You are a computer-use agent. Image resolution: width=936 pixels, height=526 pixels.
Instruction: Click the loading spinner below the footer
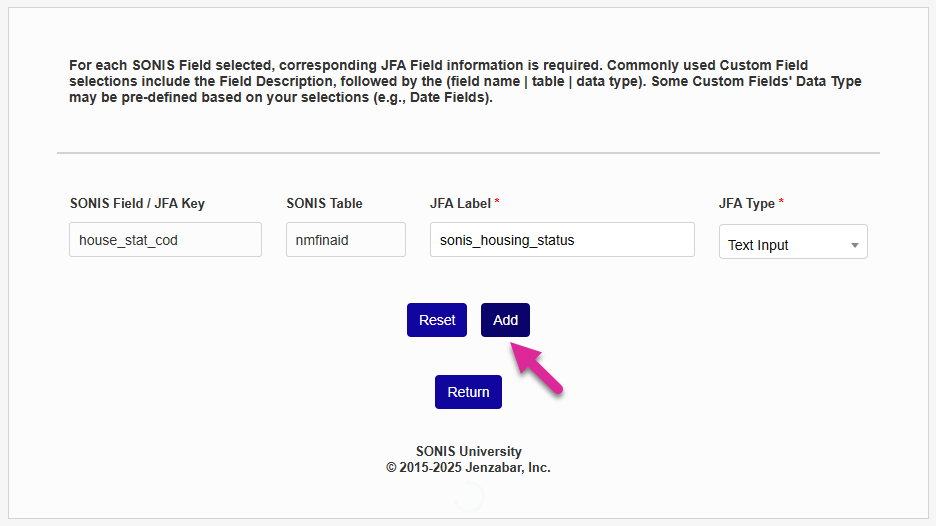469,496
